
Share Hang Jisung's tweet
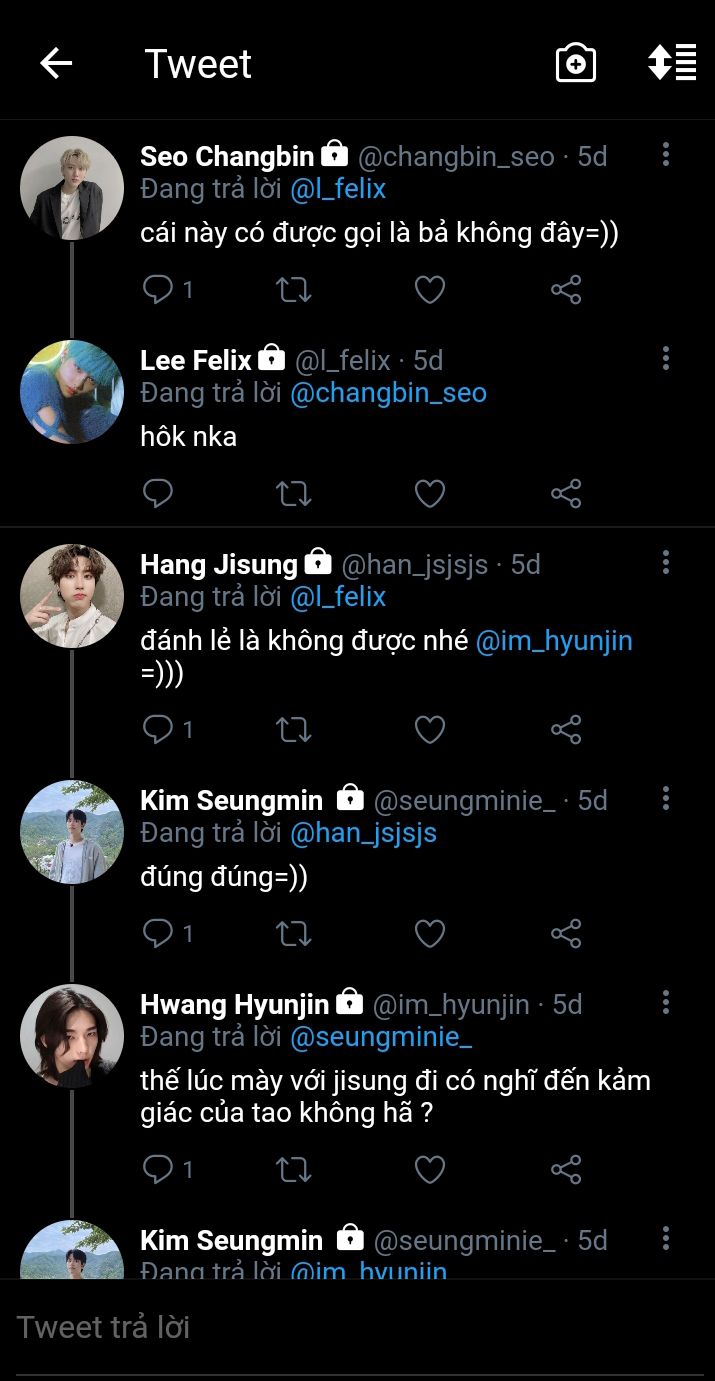tap(566, 730)
